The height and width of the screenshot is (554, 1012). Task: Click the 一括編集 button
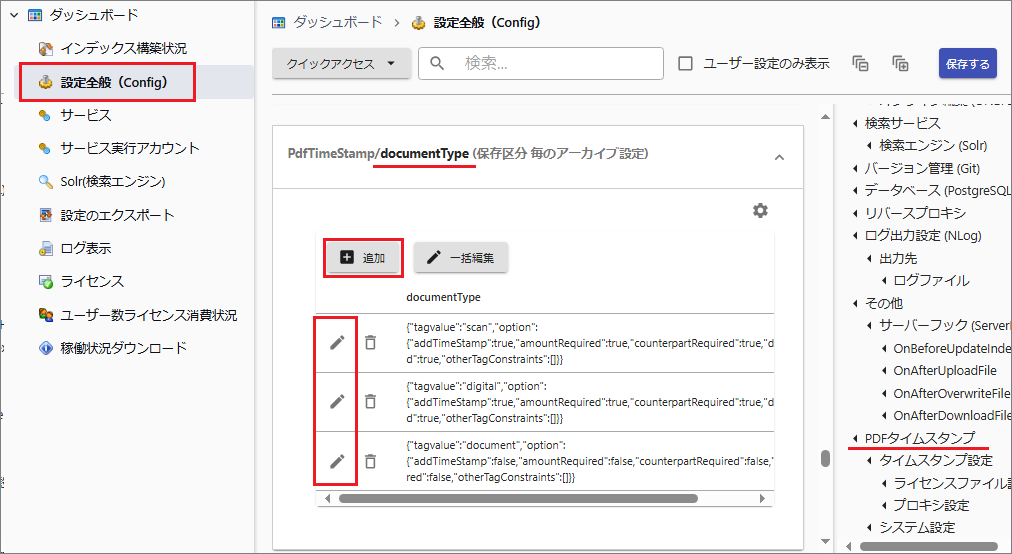click(x=461, y=257)
